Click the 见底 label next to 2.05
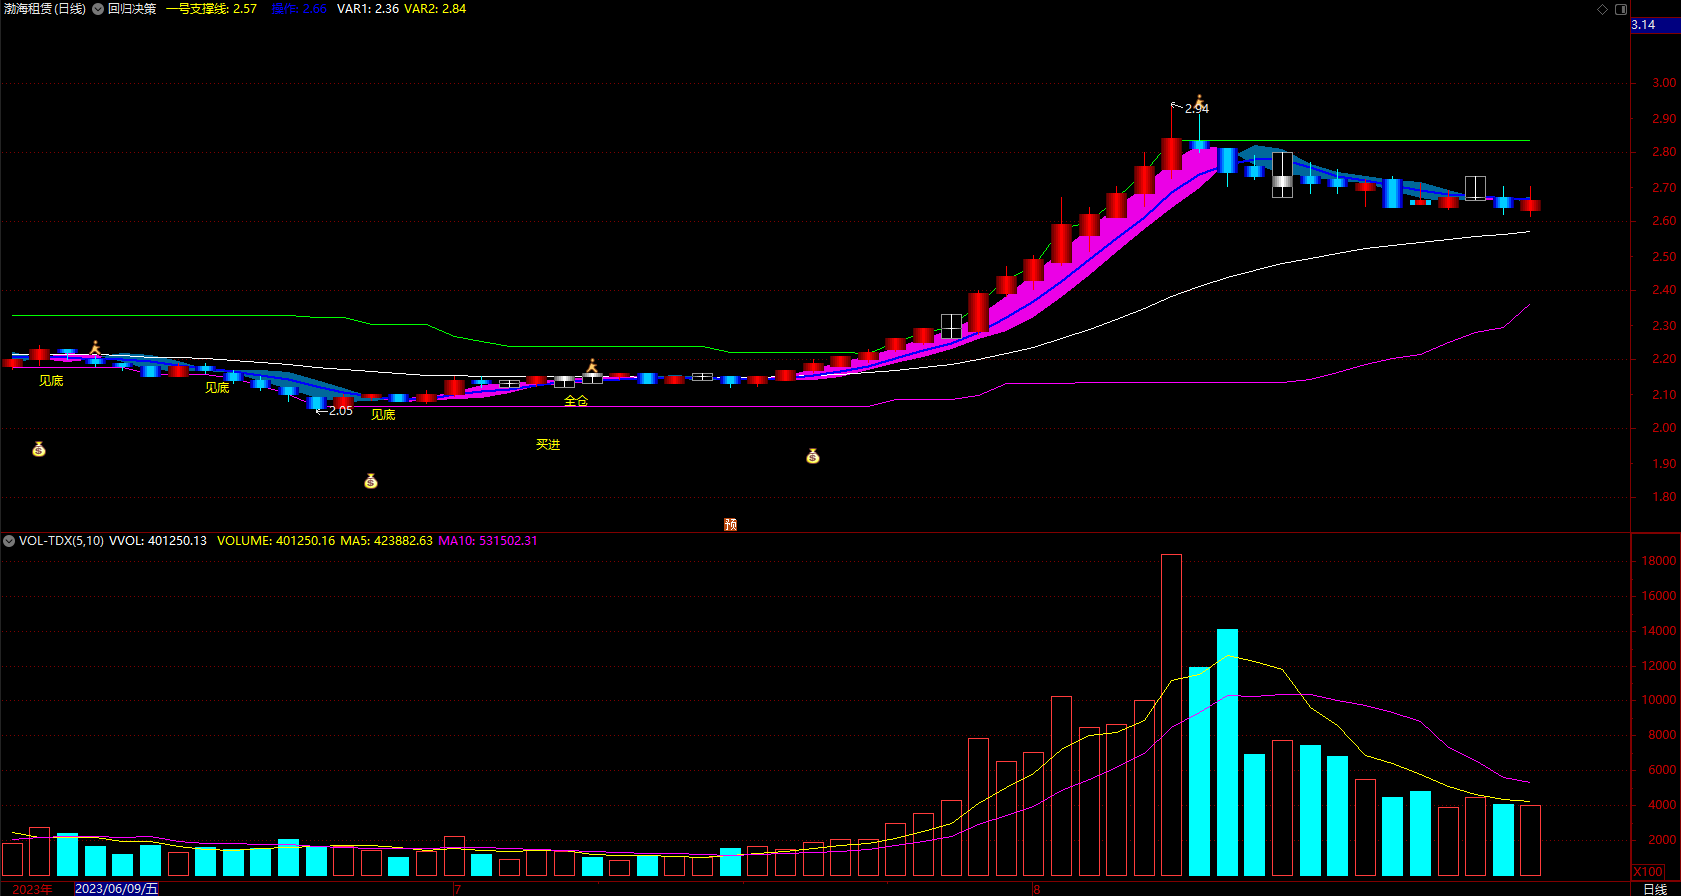 (x=383, y=415)
